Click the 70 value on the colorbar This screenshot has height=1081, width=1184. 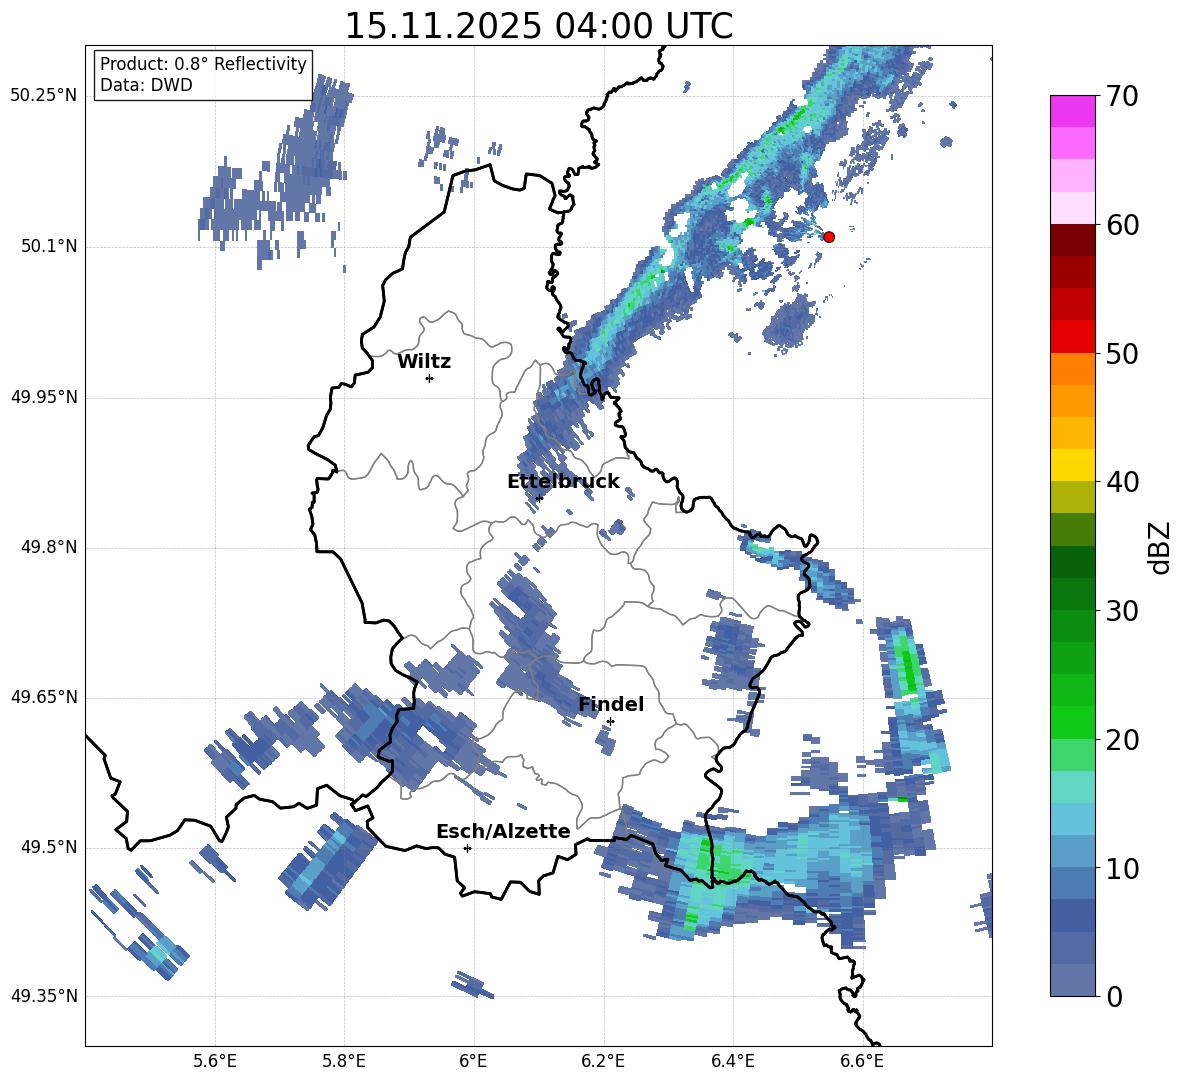click(x=1123, y=97)
